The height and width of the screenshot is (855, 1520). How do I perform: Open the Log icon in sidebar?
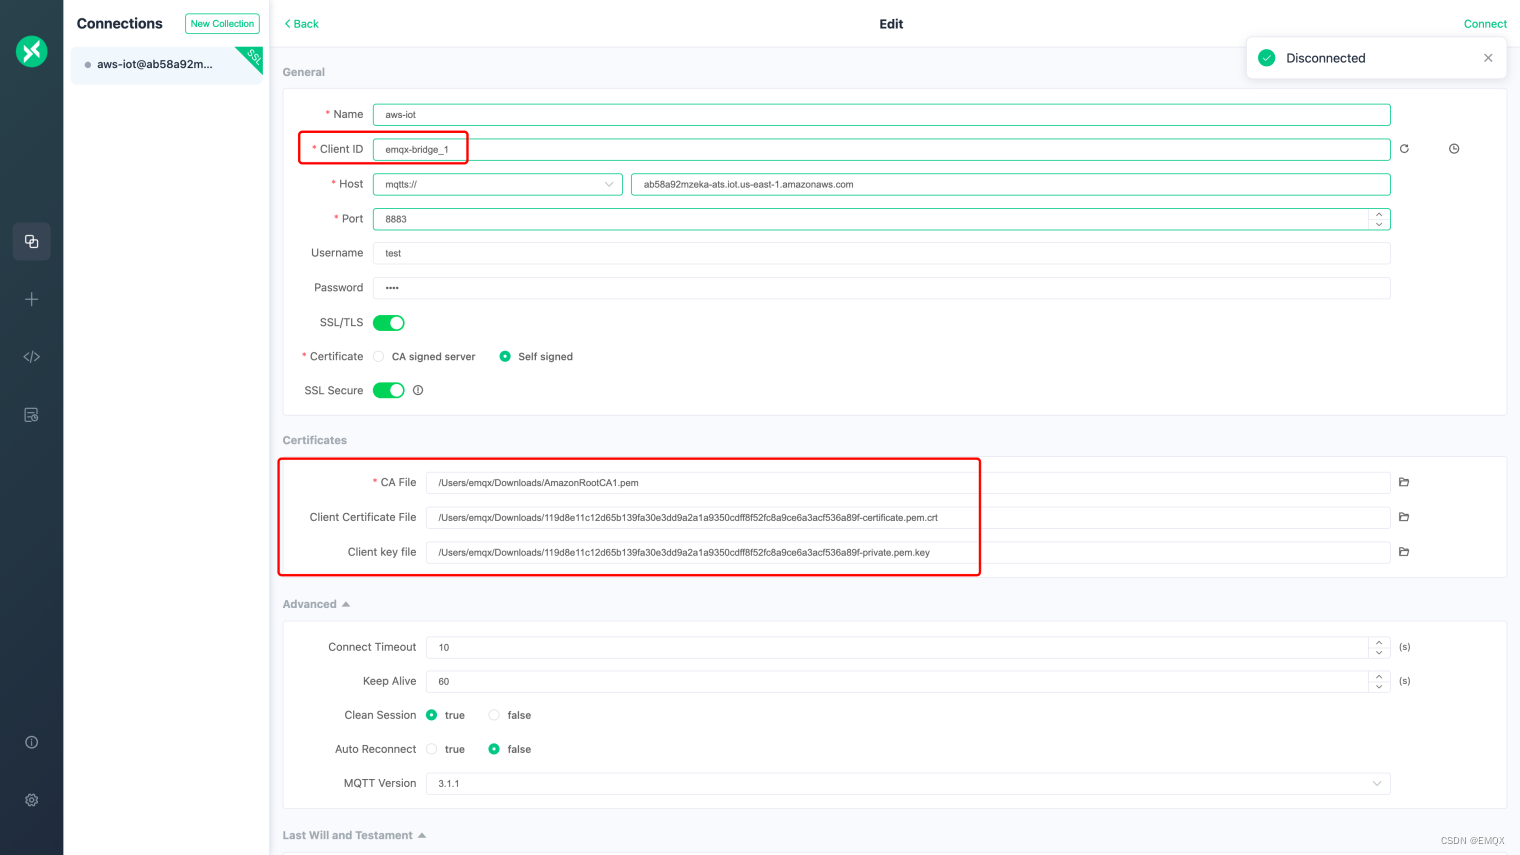pyautogui.click(x=31, y=415)
